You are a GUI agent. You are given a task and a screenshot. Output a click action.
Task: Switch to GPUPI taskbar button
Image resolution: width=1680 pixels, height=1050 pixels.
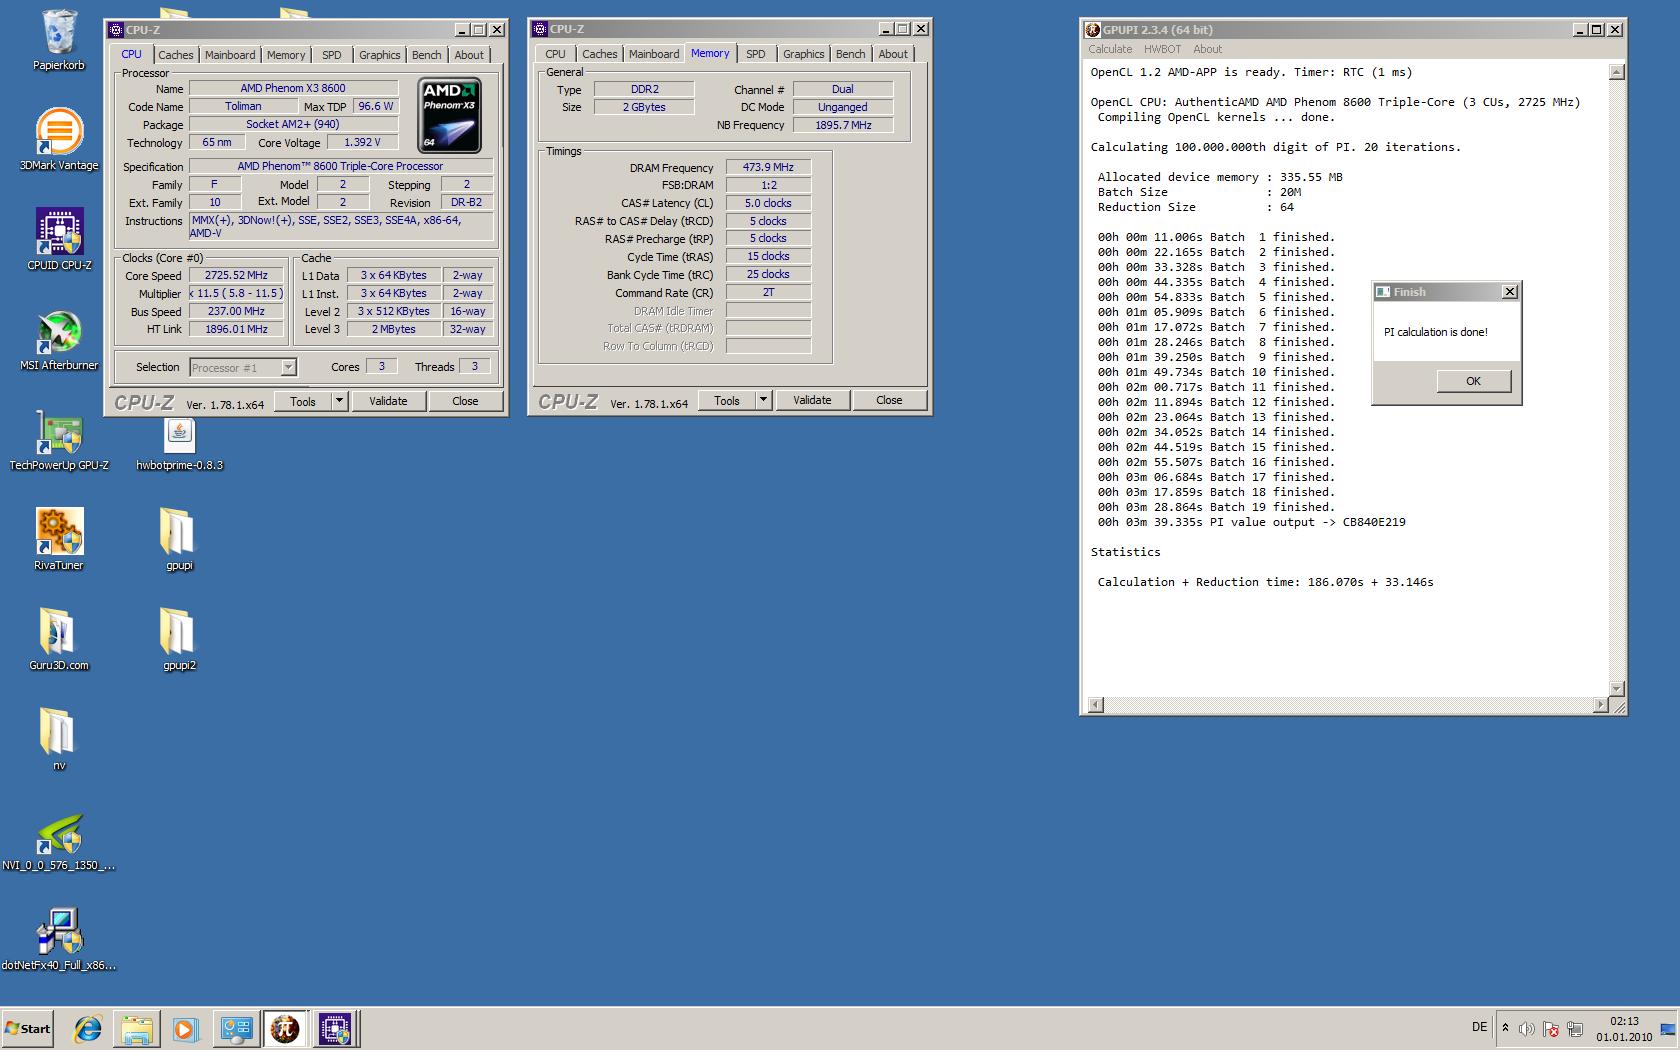click(x=285, y=1028)
